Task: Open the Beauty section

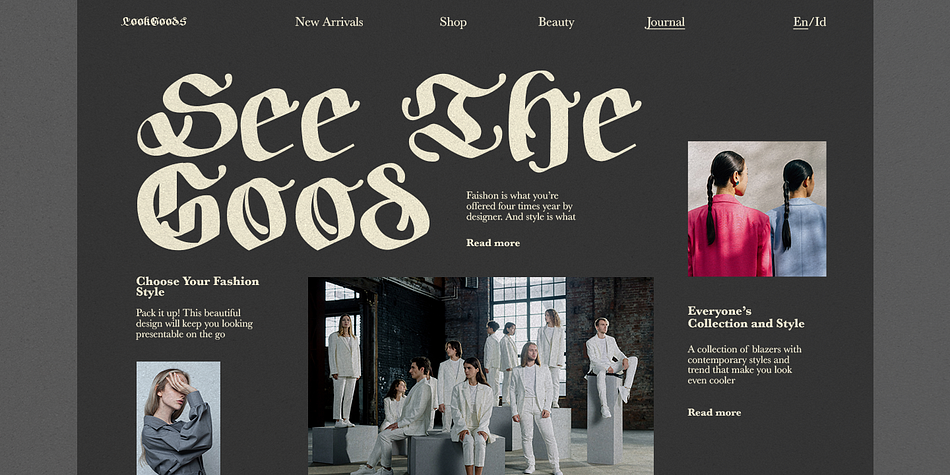Action: tap(556, 22)
